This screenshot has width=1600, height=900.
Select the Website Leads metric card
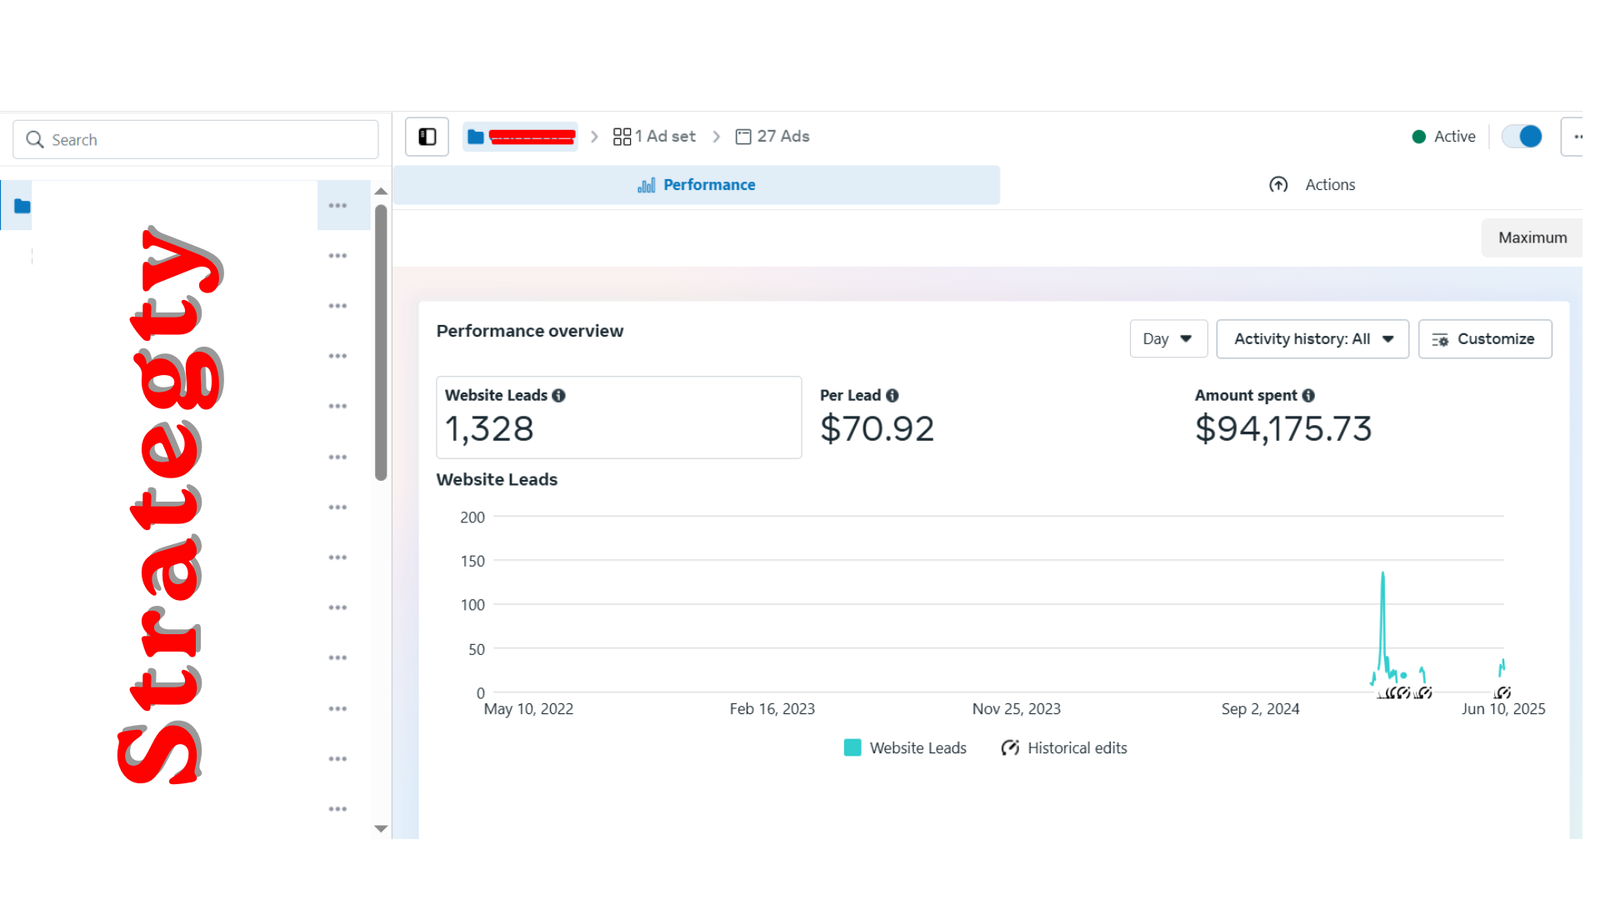[619, 417]
